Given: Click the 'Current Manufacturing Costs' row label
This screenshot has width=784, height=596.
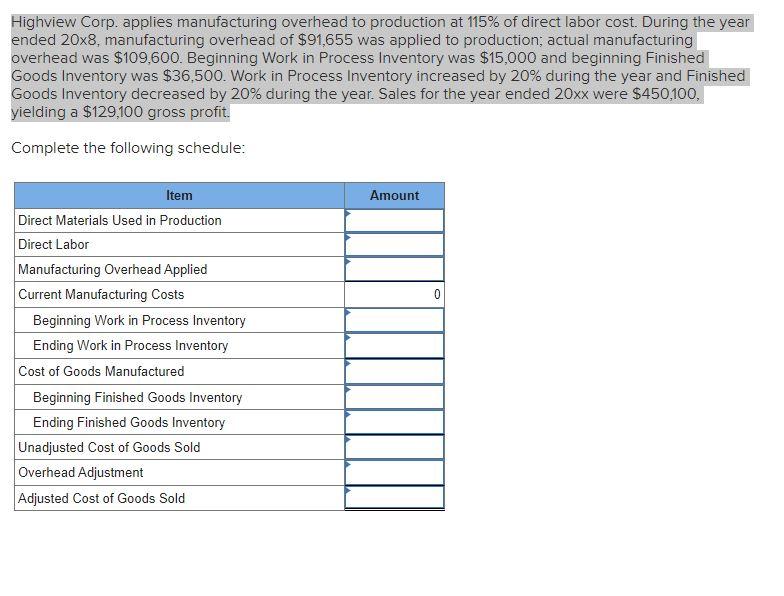Looking at the screenshot, I should click(x=102, y=294).
